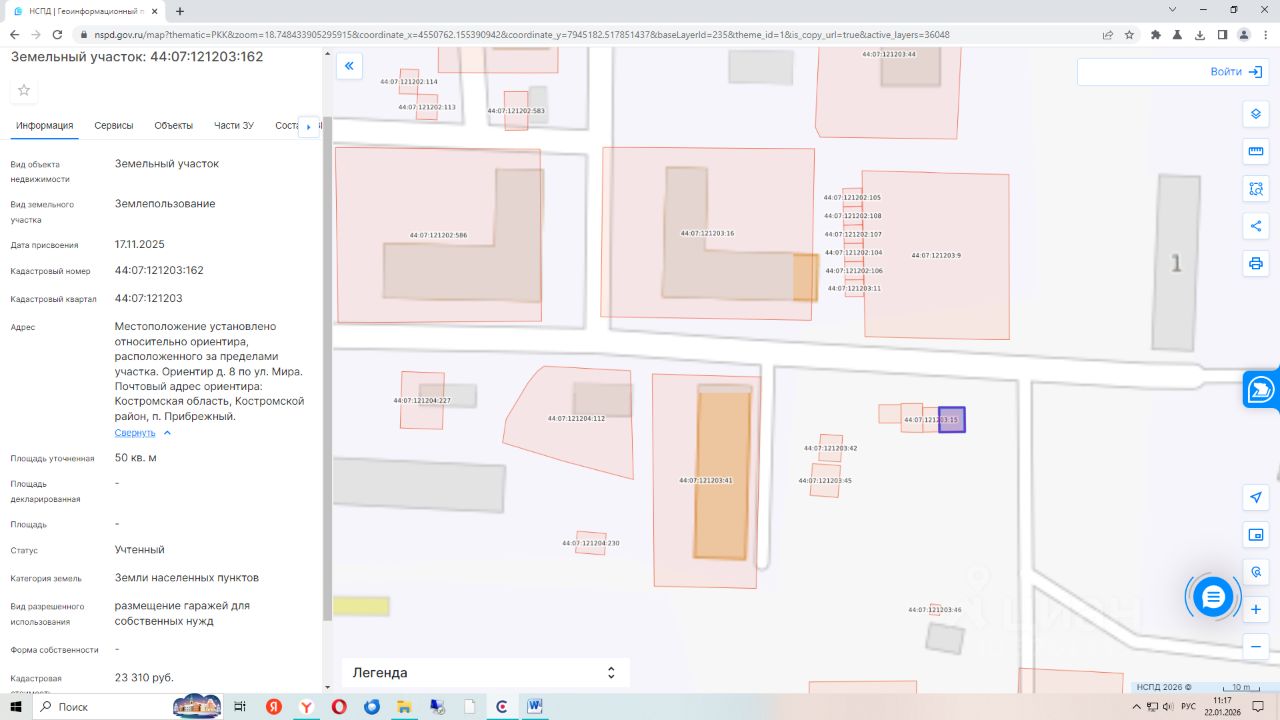Open the overview mini-map window icon
Image resolution: width=1280 pixels, height=720 pixels.
click(1256, 535)
